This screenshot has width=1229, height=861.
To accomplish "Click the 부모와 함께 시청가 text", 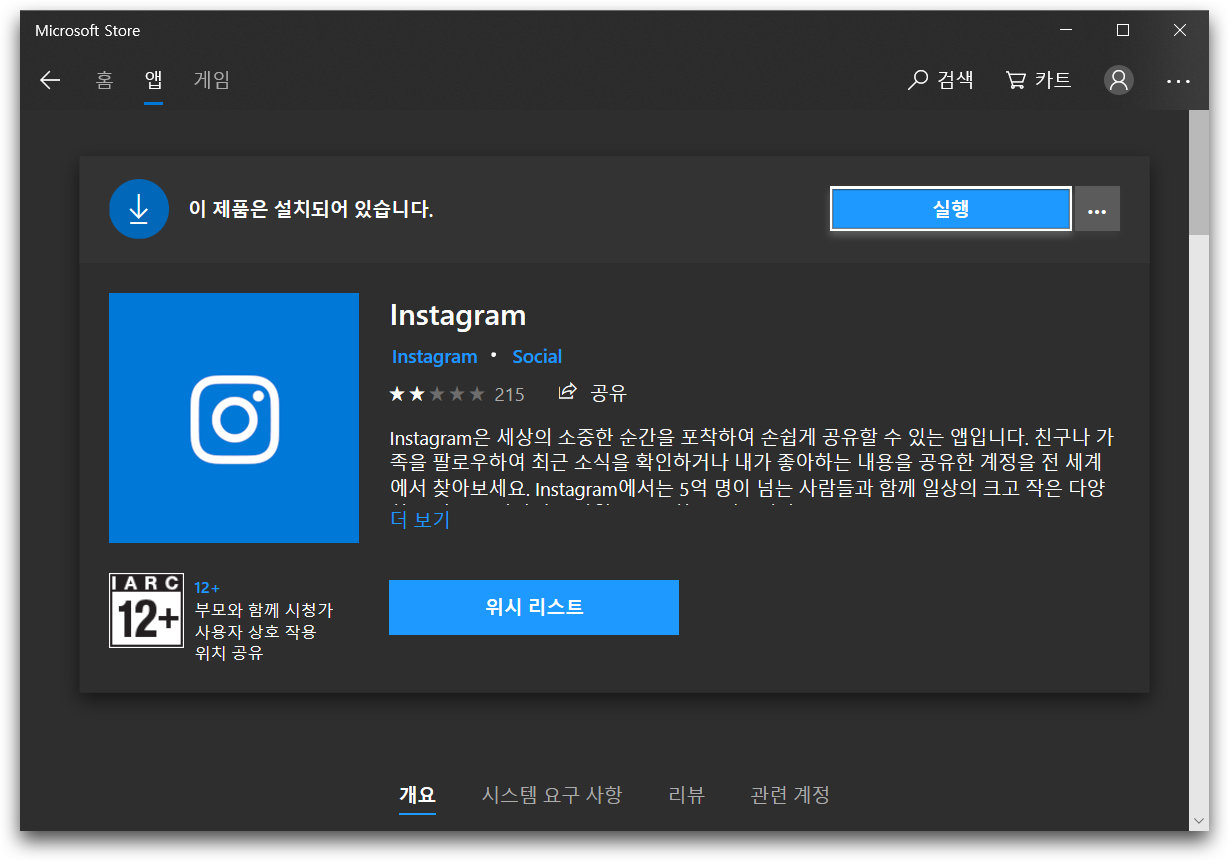I will (x=264, y=610).
